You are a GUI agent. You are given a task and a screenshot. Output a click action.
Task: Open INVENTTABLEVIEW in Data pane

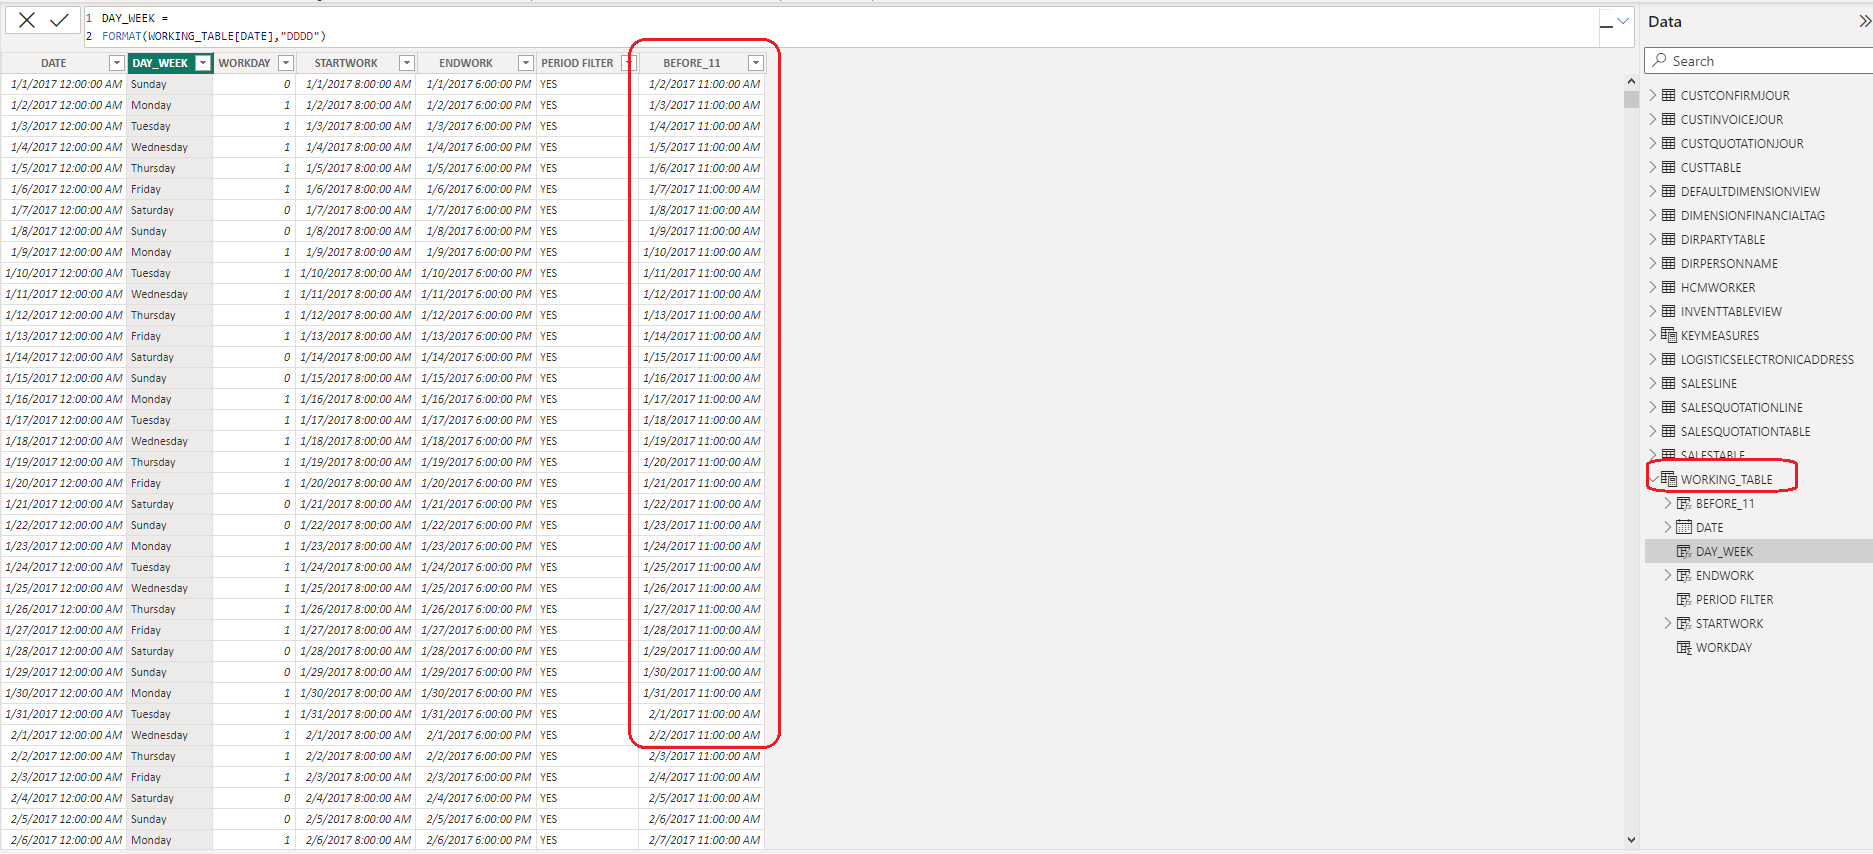coord(1731,312)
